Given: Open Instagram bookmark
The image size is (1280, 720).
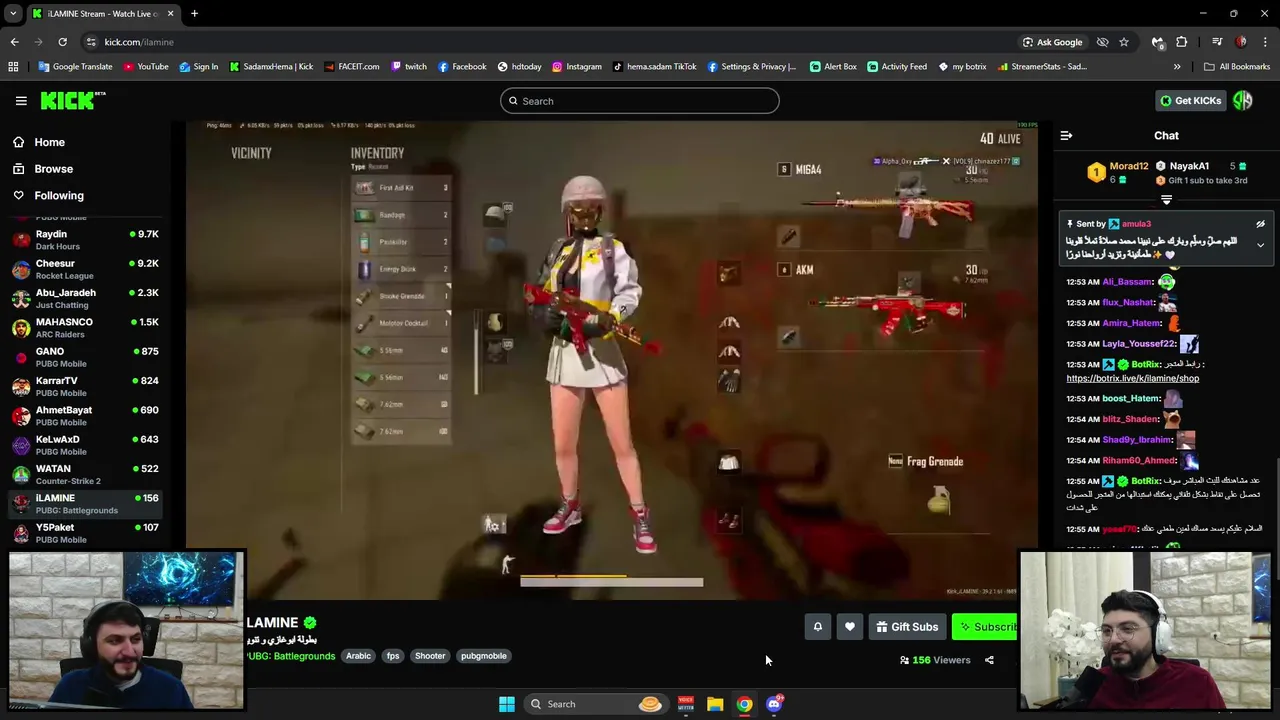Looking at the screenshot, I should 577,67.
